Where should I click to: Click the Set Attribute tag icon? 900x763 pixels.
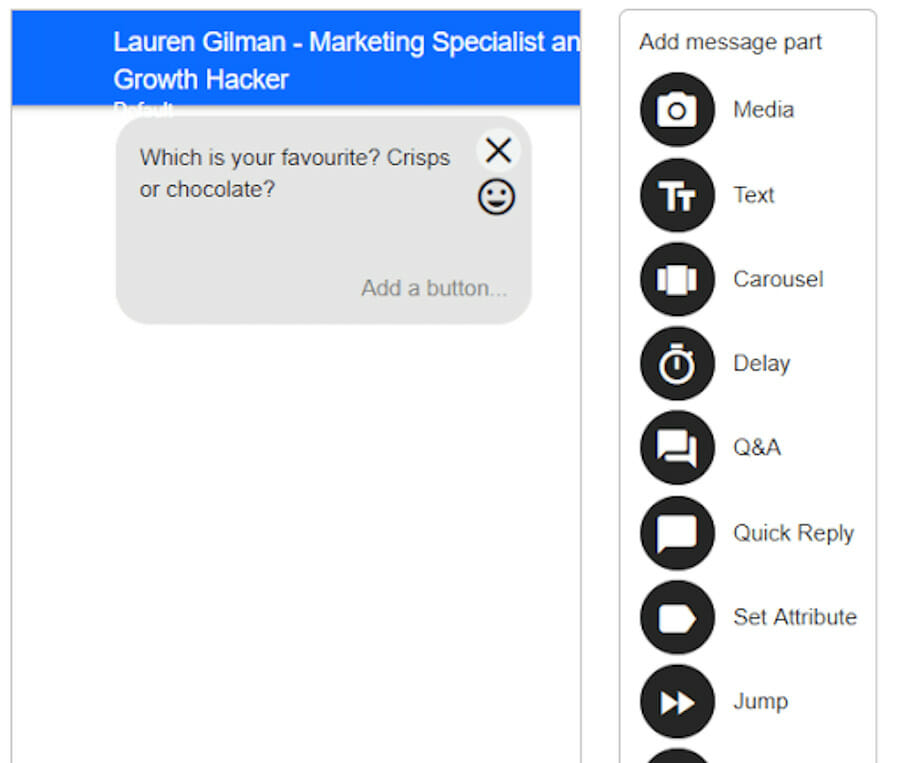(x=677, y=617)
